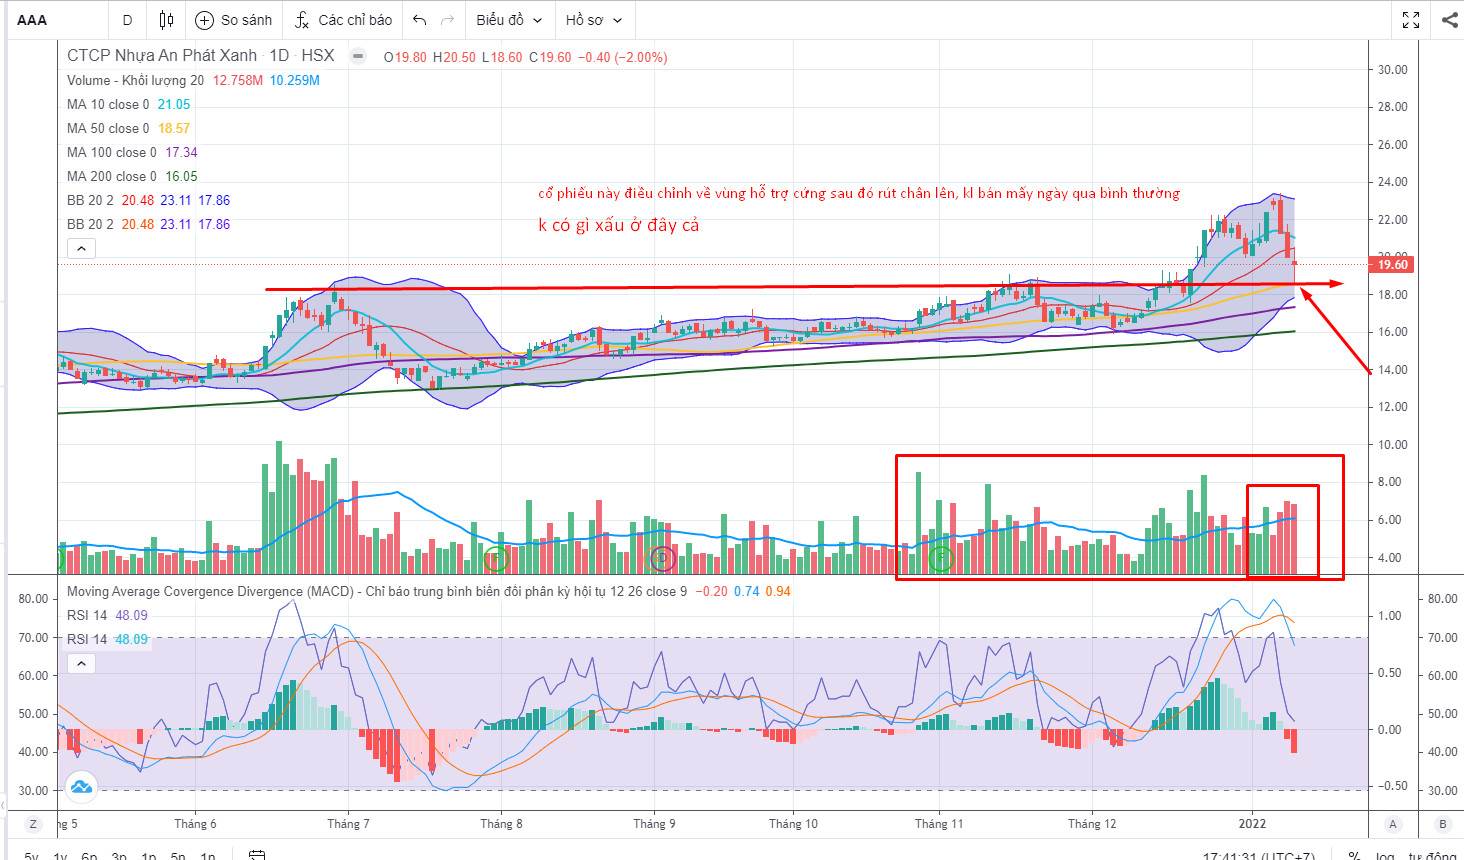Expand the Biểu đồ dropdown
This screenshot has height=860, width=1464.
click(509, 20)
